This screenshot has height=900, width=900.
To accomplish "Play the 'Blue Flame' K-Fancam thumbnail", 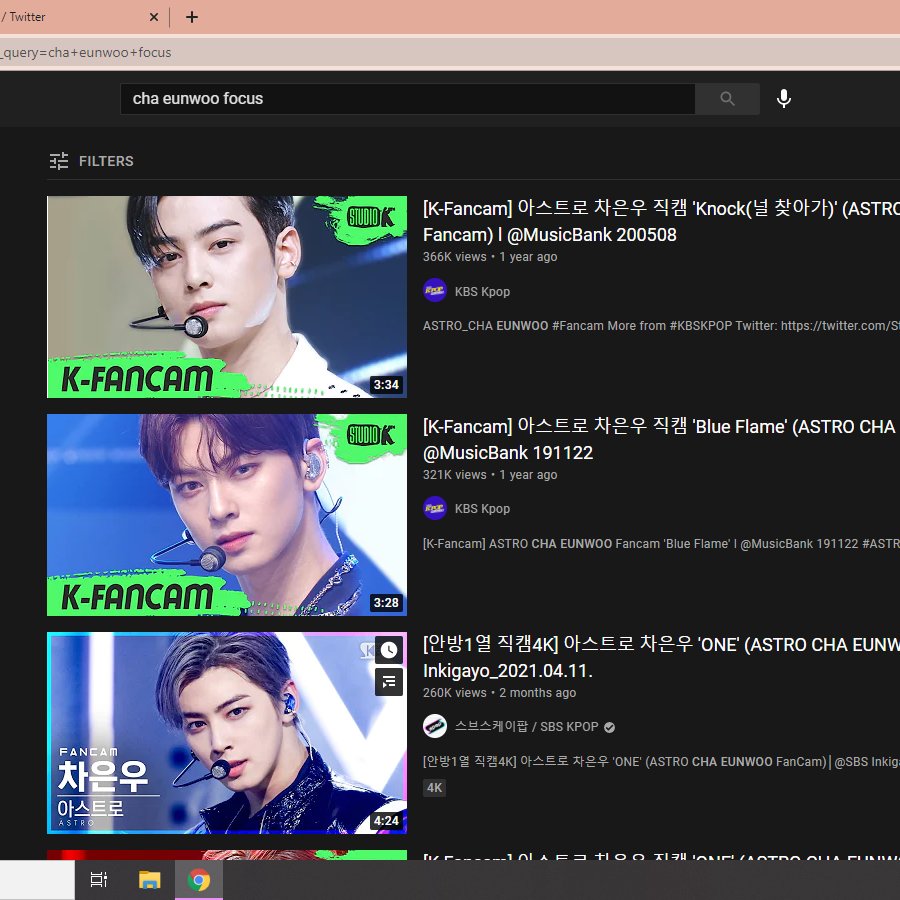I will point(227,515).
